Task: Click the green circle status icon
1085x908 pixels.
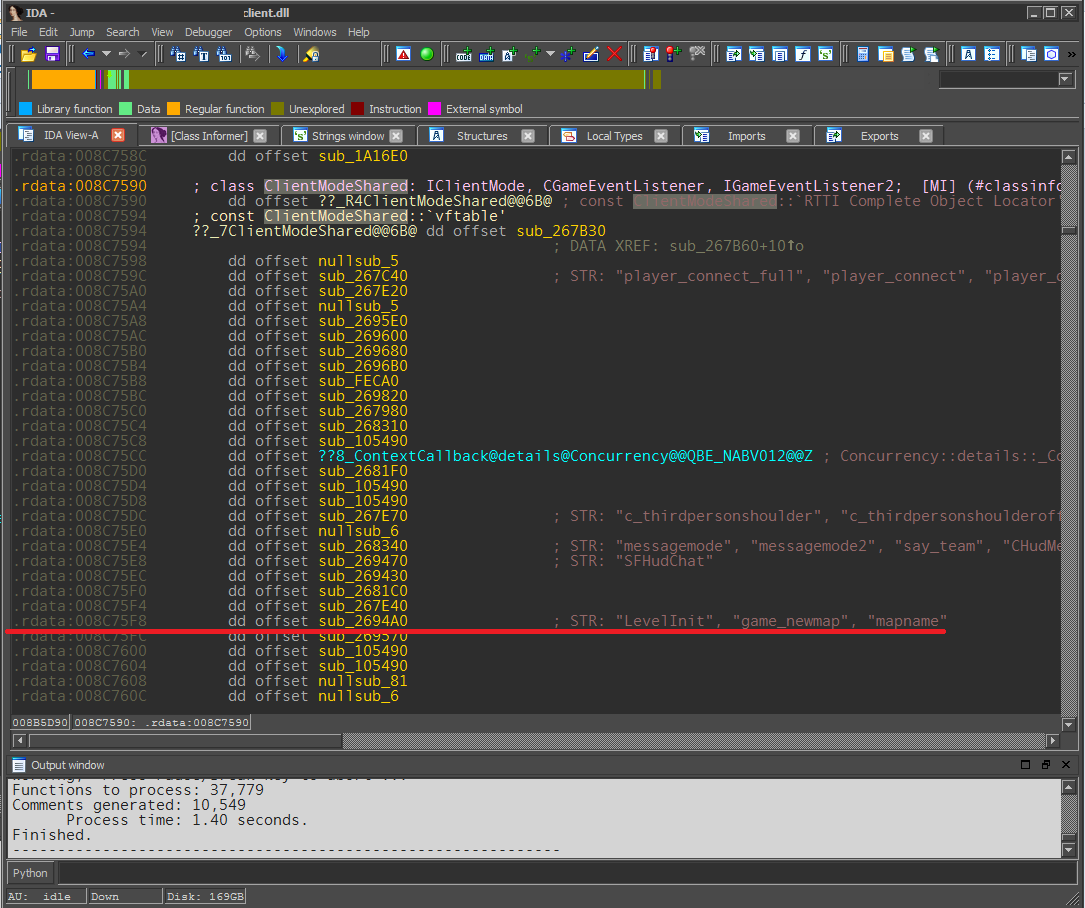Action: click(427, 54)
